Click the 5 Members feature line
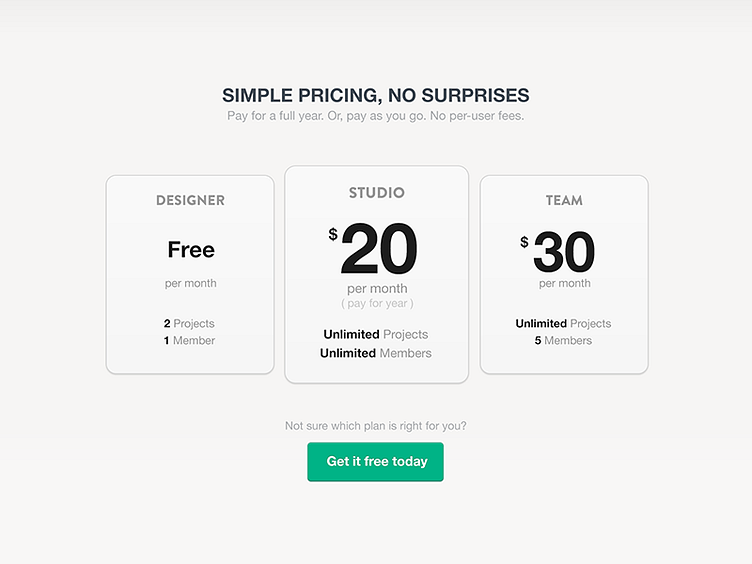Viewport: 752px width, 564px height. pyautogui.click(x=563, y=341)
